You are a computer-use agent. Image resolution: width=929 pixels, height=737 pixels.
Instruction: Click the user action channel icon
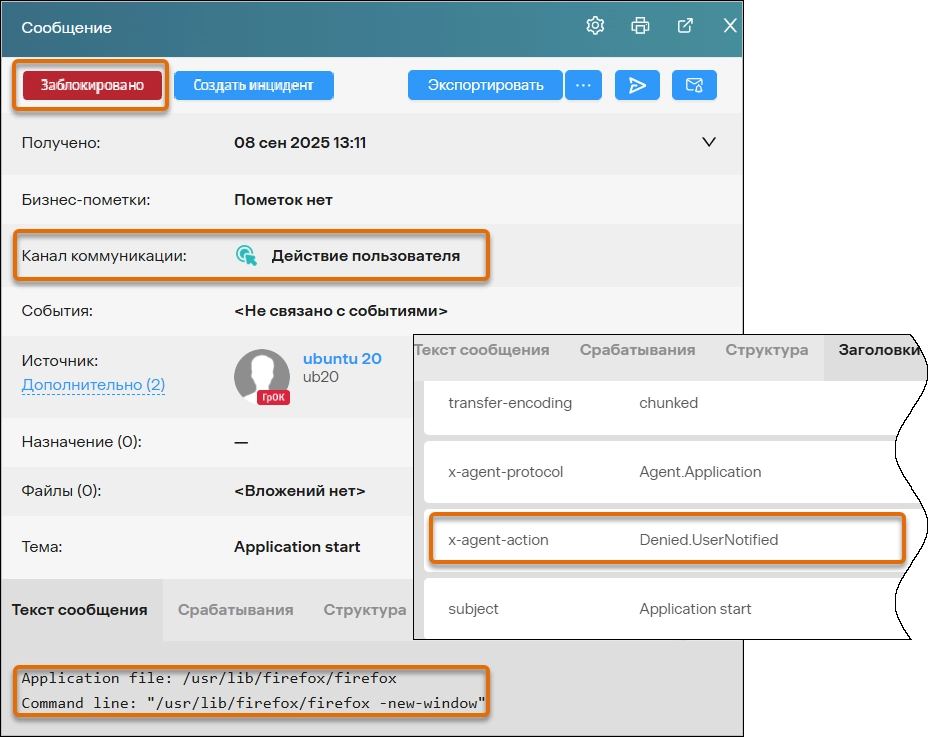pos(246,256)
